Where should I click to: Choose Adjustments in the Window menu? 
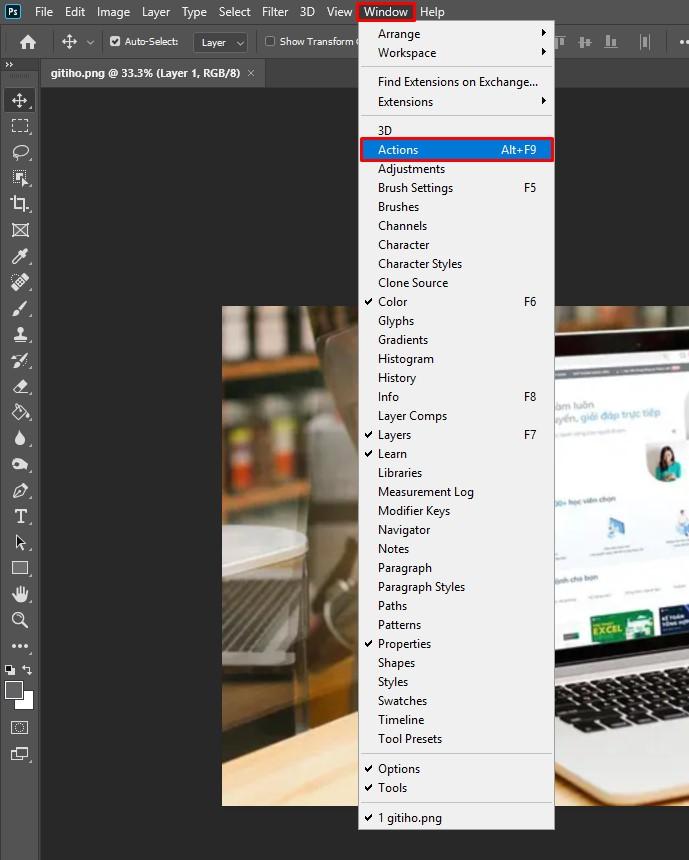click(x=456, y=169)
